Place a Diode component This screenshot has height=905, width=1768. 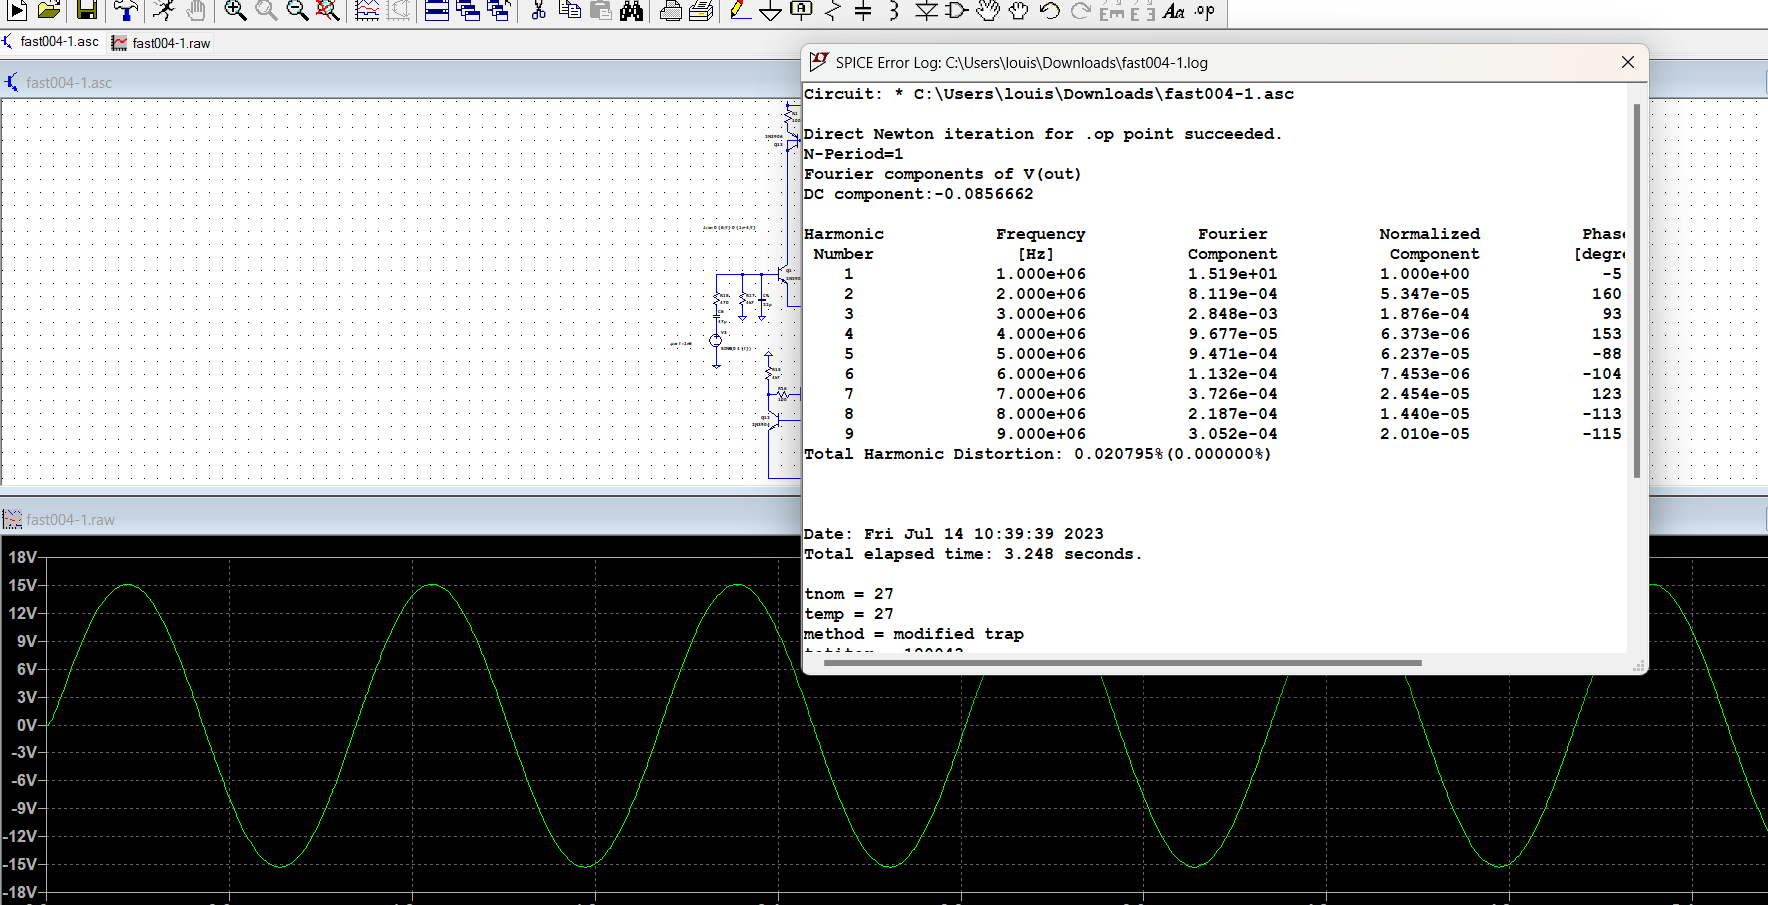coord(926,10)
